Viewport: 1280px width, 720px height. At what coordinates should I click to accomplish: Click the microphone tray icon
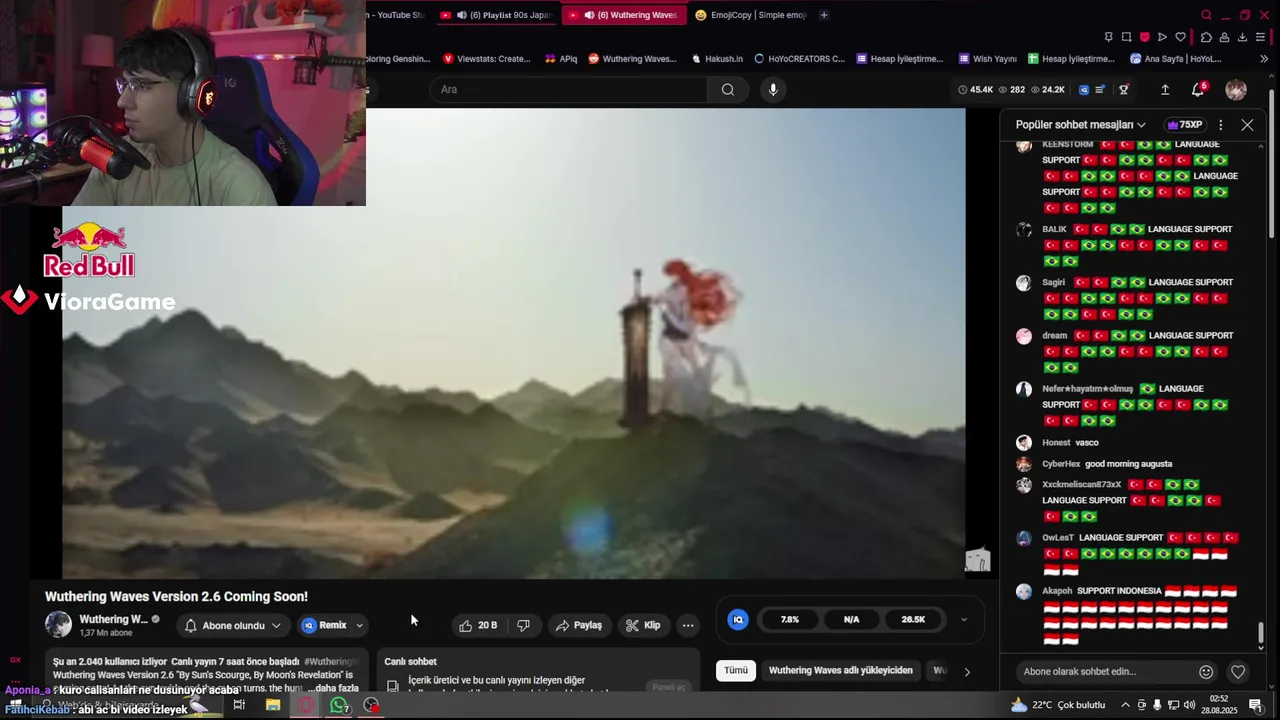(x=1158, y=705)
